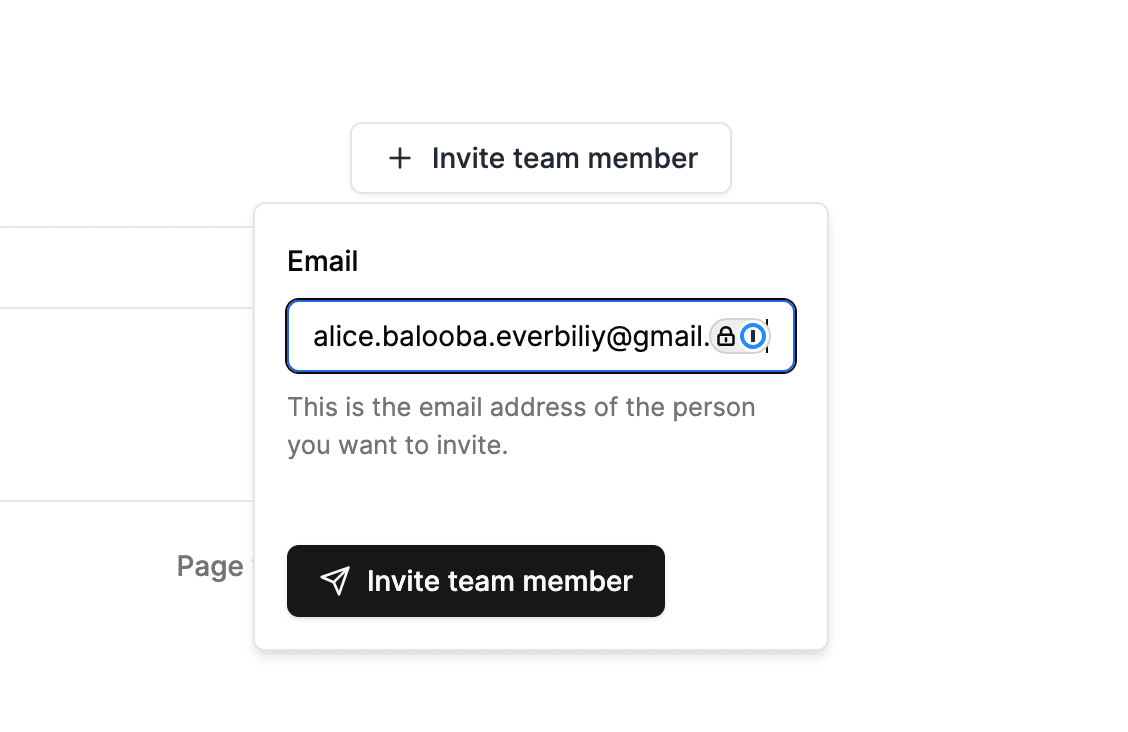The height and width of the screenshot is (732, 1128).
Task: Click the partially hidden Page text
Action: click(x=210, y=566)
